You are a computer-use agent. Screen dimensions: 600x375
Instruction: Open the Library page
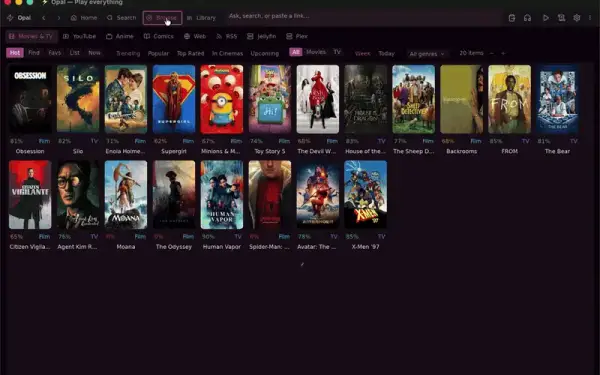click(201, 18)
